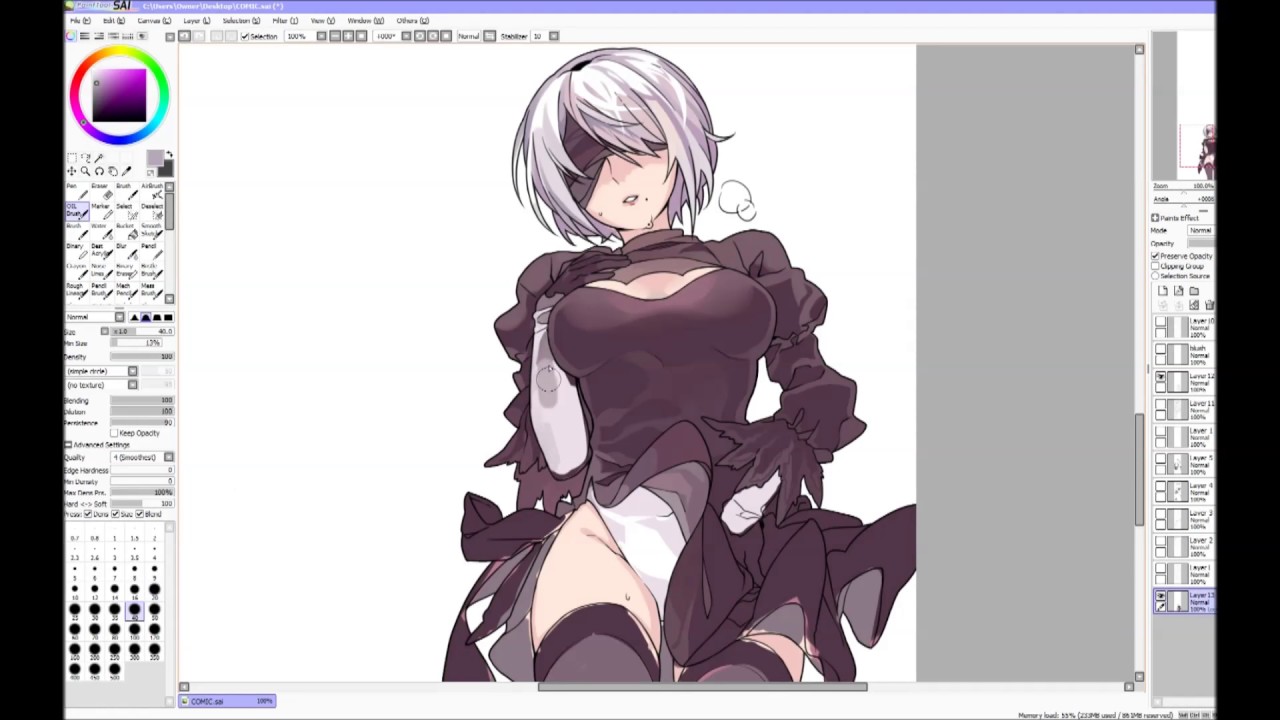
Task: Create a new layer folder
Action: (x=1194, y=291)
